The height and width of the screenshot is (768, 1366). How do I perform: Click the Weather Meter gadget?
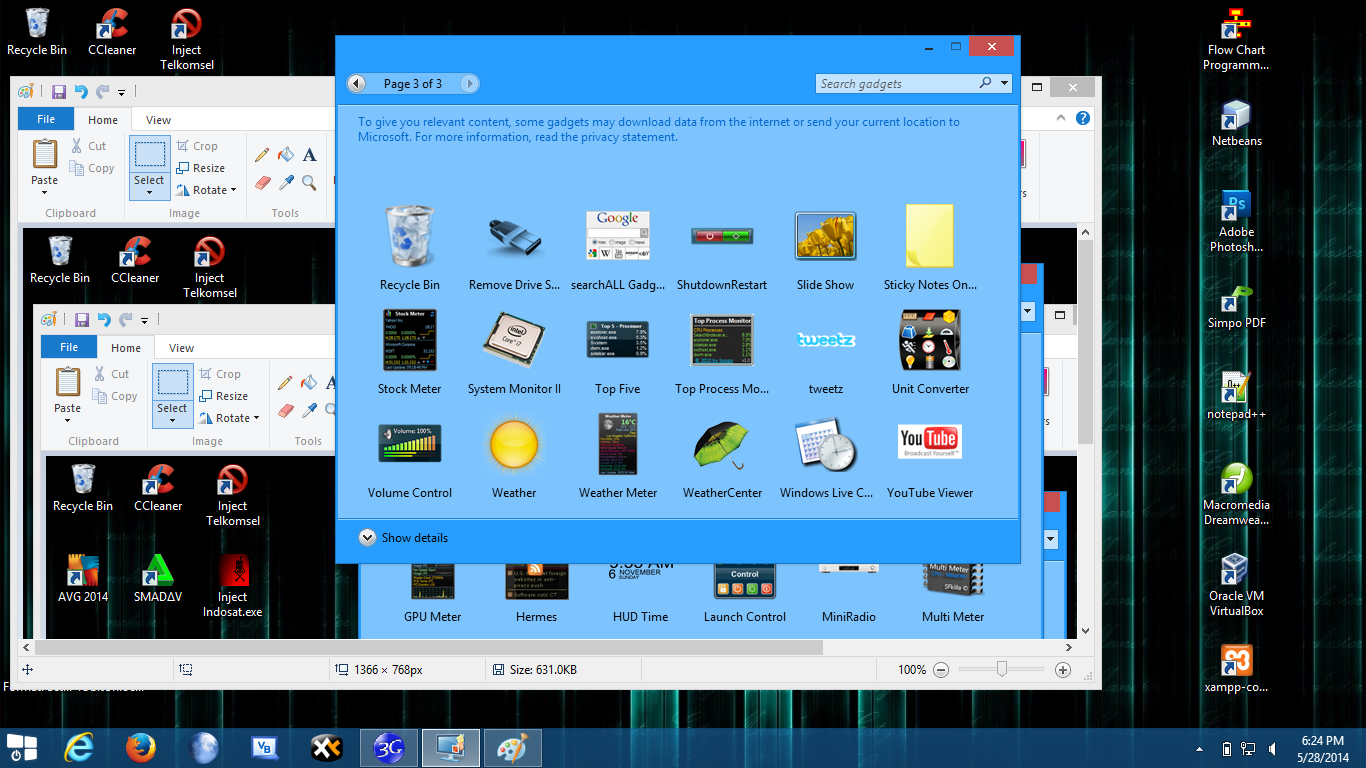618,444
